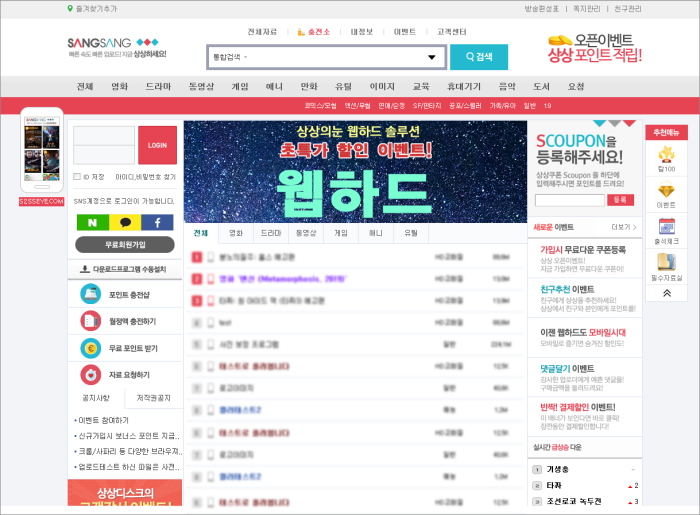
Task: Click the KakaoTalk login icon
Action: [x=125, y=222]
